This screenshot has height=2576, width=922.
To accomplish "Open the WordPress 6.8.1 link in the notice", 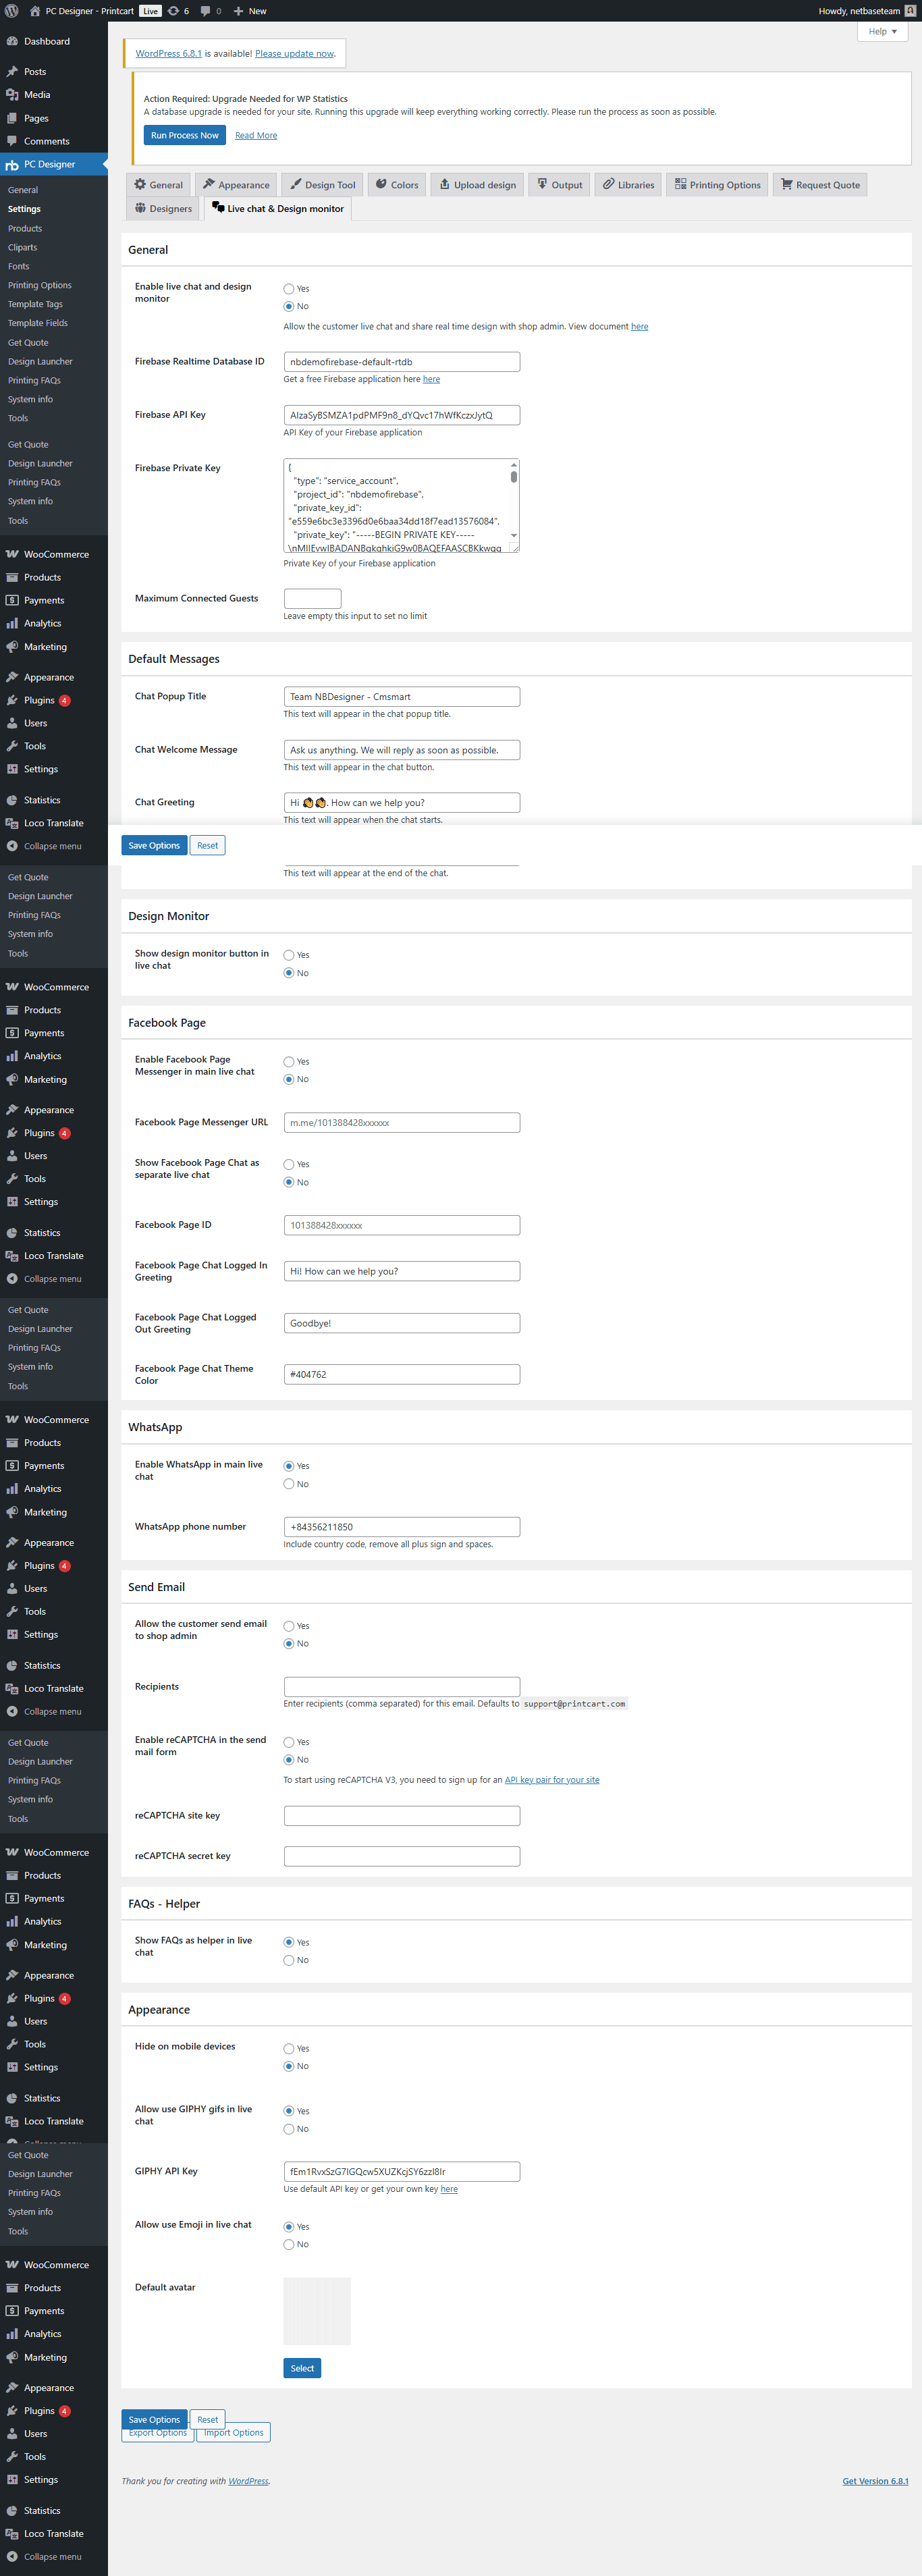I will 168,54.
